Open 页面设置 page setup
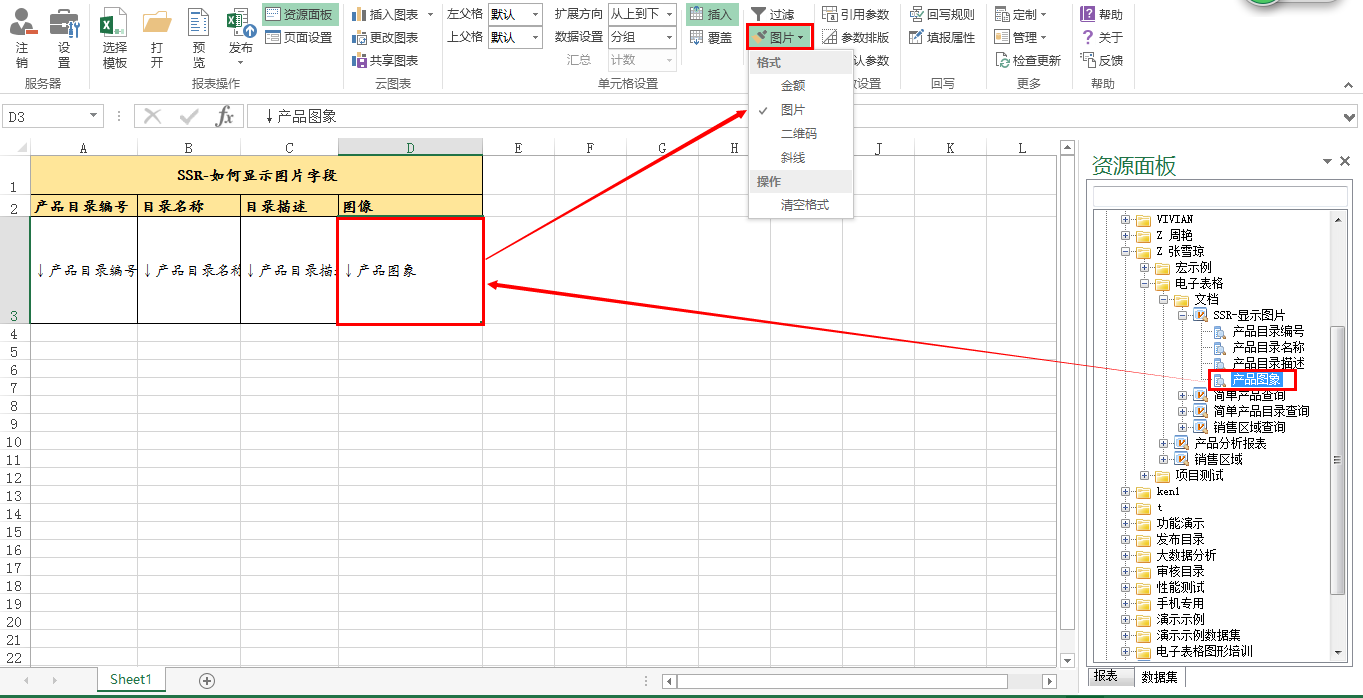 pos(300,37)
